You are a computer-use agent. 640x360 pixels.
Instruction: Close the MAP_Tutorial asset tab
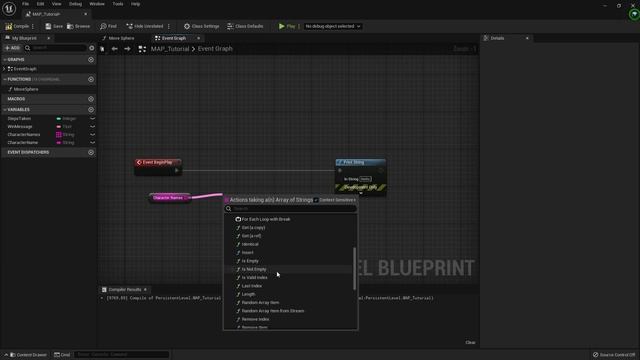(85, 14)
